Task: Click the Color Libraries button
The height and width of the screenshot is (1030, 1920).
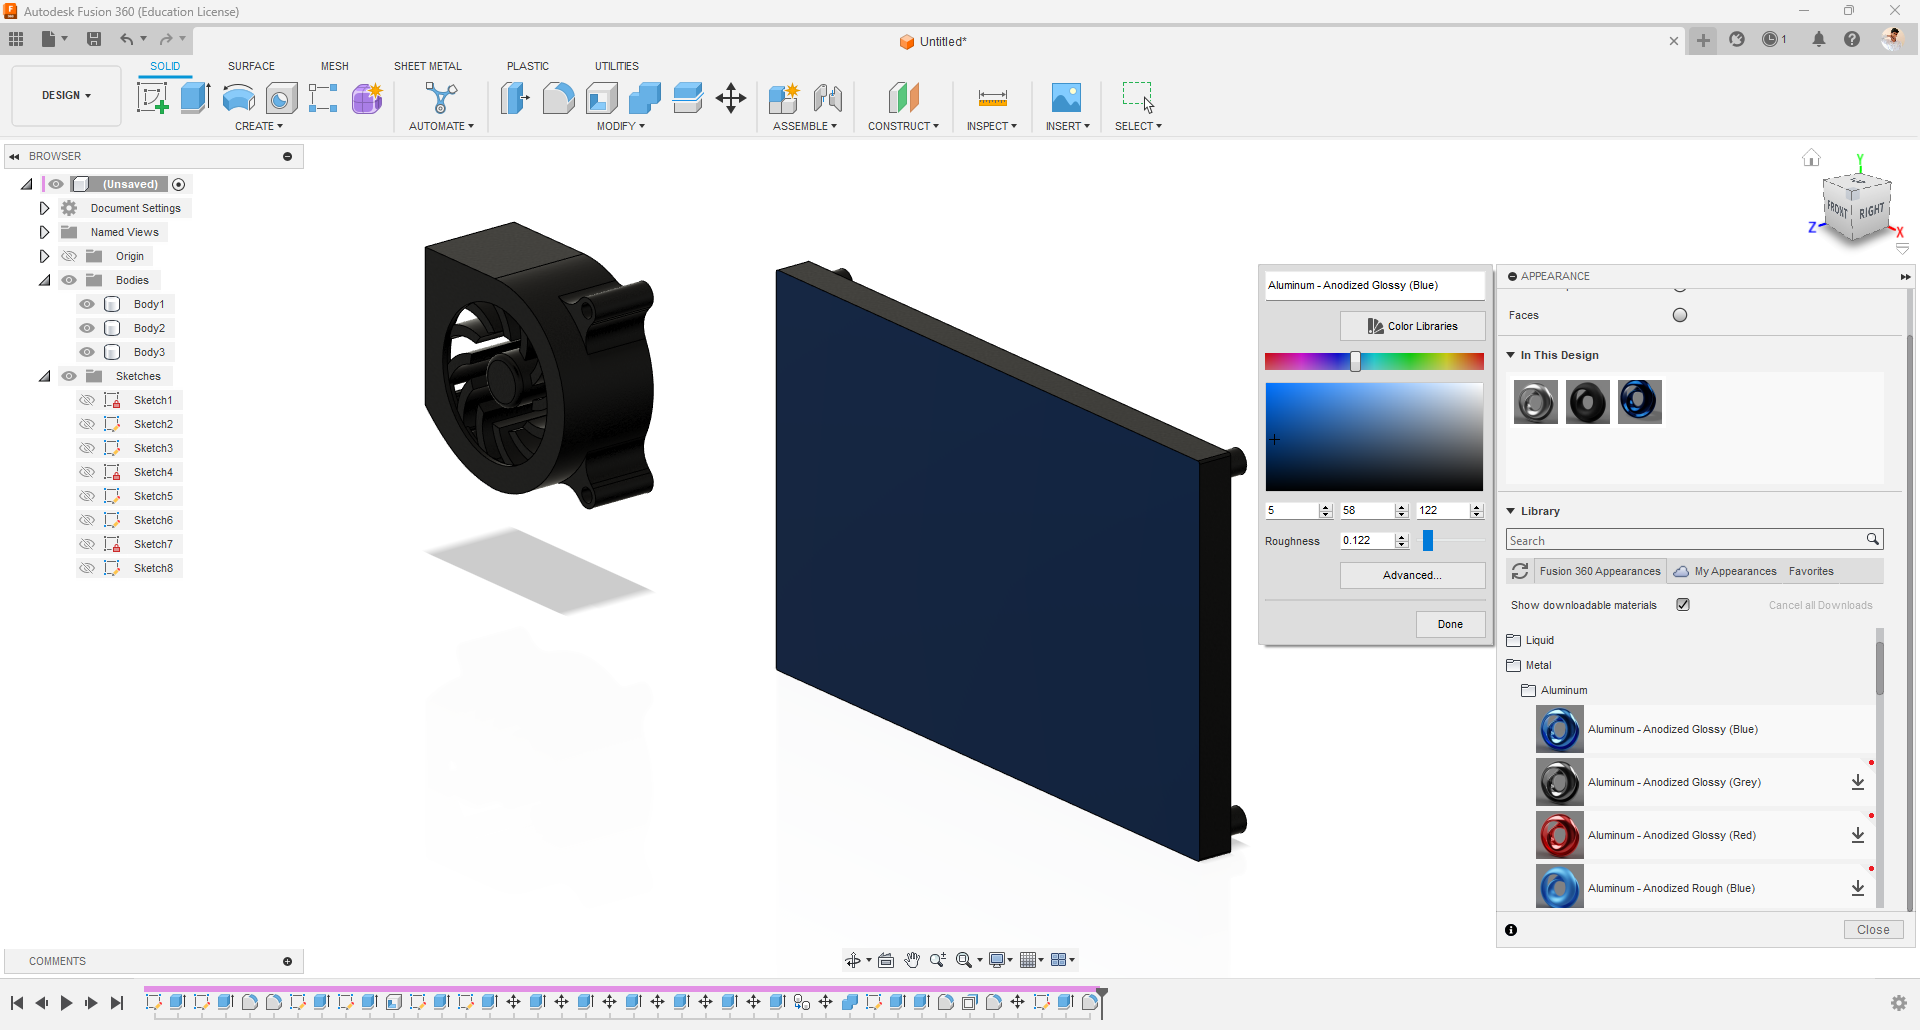Action: point(1412,326)
